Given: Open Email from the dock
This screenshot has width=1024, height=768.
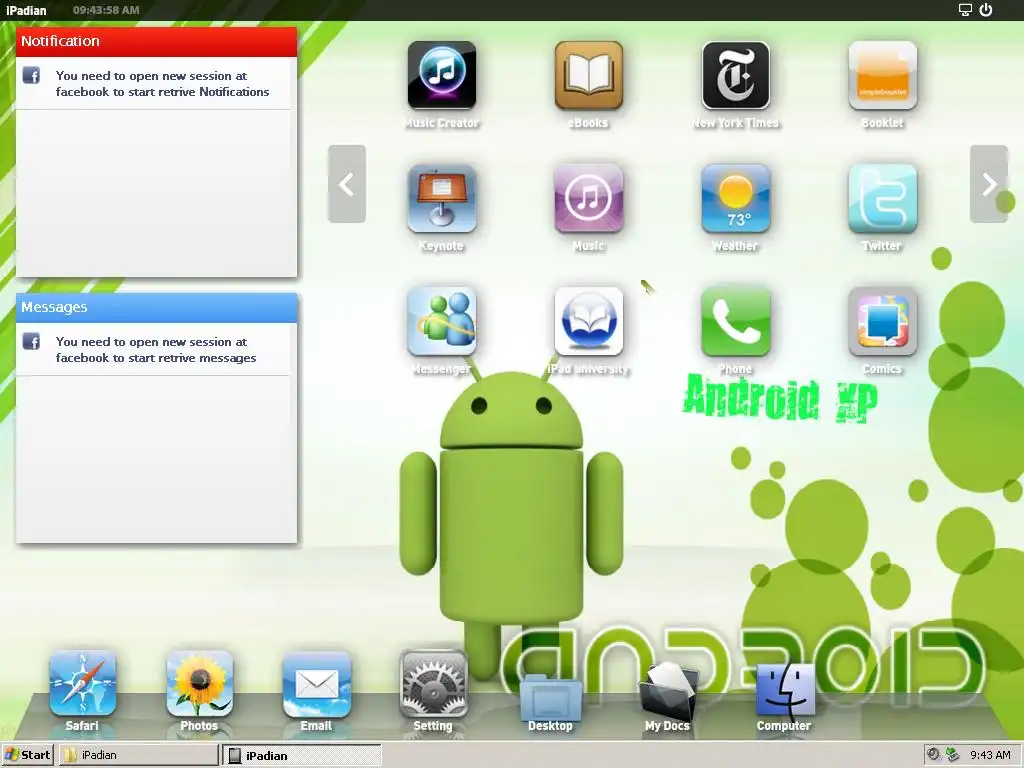Looking at the screenshot, I should coord(316,684).
